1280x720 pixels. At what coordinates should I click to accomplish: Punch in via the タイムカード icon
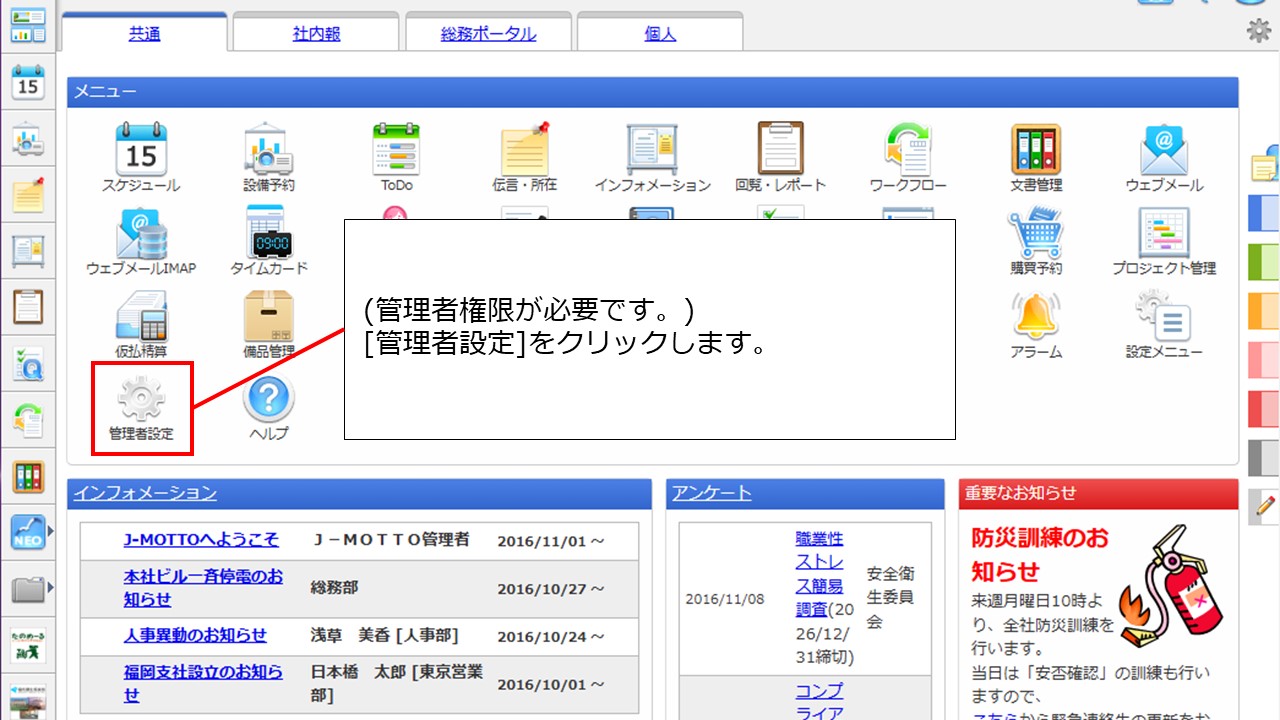click(268, 236)
